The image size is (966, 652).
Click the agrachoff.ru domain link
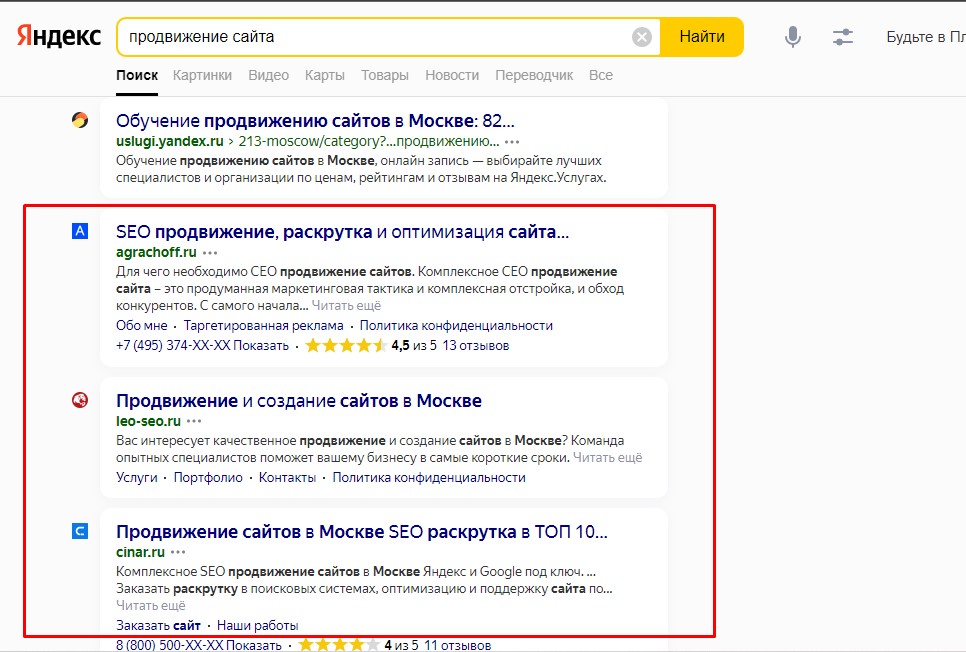click(x=156, y=252)
